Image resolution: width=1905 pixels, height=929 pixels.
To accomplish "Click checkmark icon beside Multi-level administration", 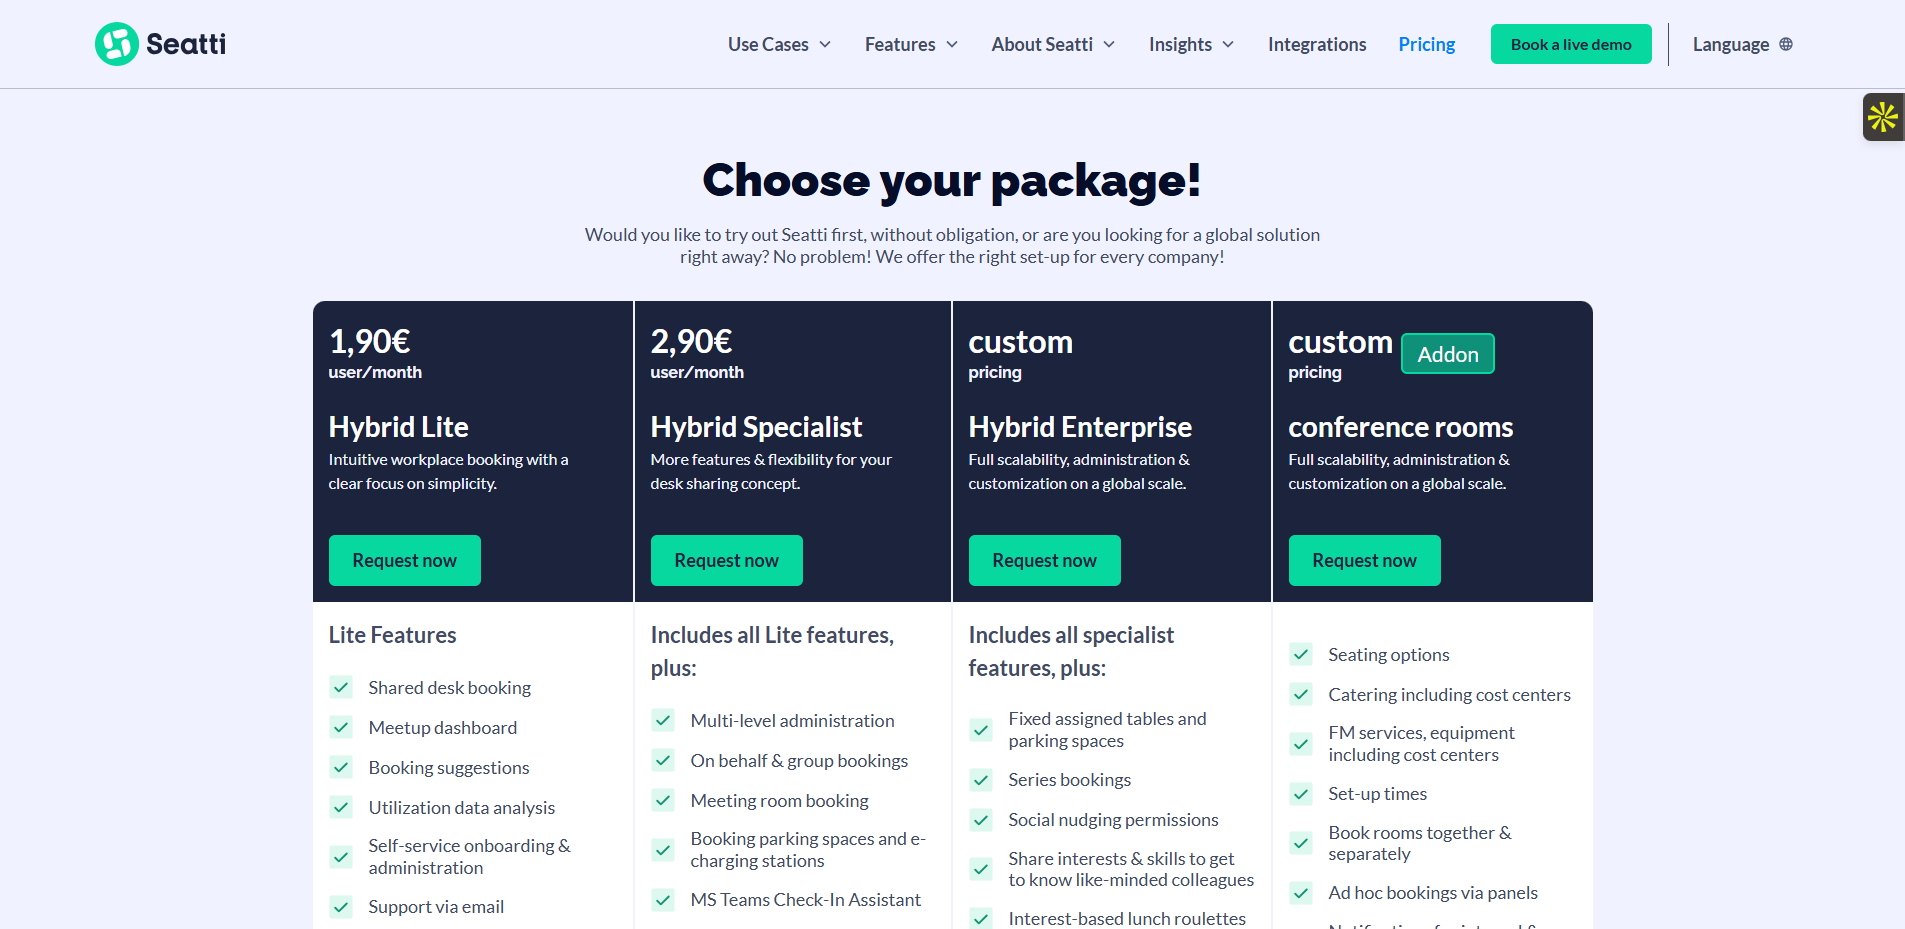I will (663, 721).
